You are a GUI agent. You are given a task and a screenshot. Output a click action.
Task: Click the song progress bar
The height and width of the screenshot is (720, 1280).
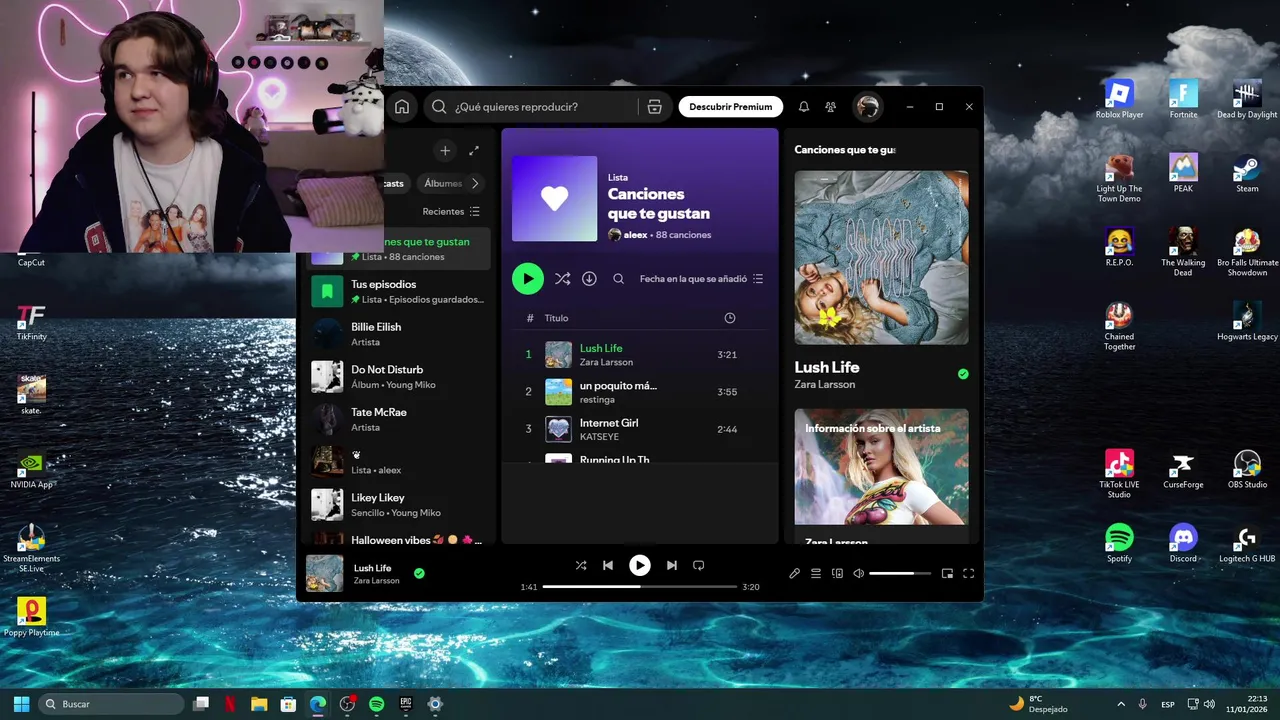640,587
